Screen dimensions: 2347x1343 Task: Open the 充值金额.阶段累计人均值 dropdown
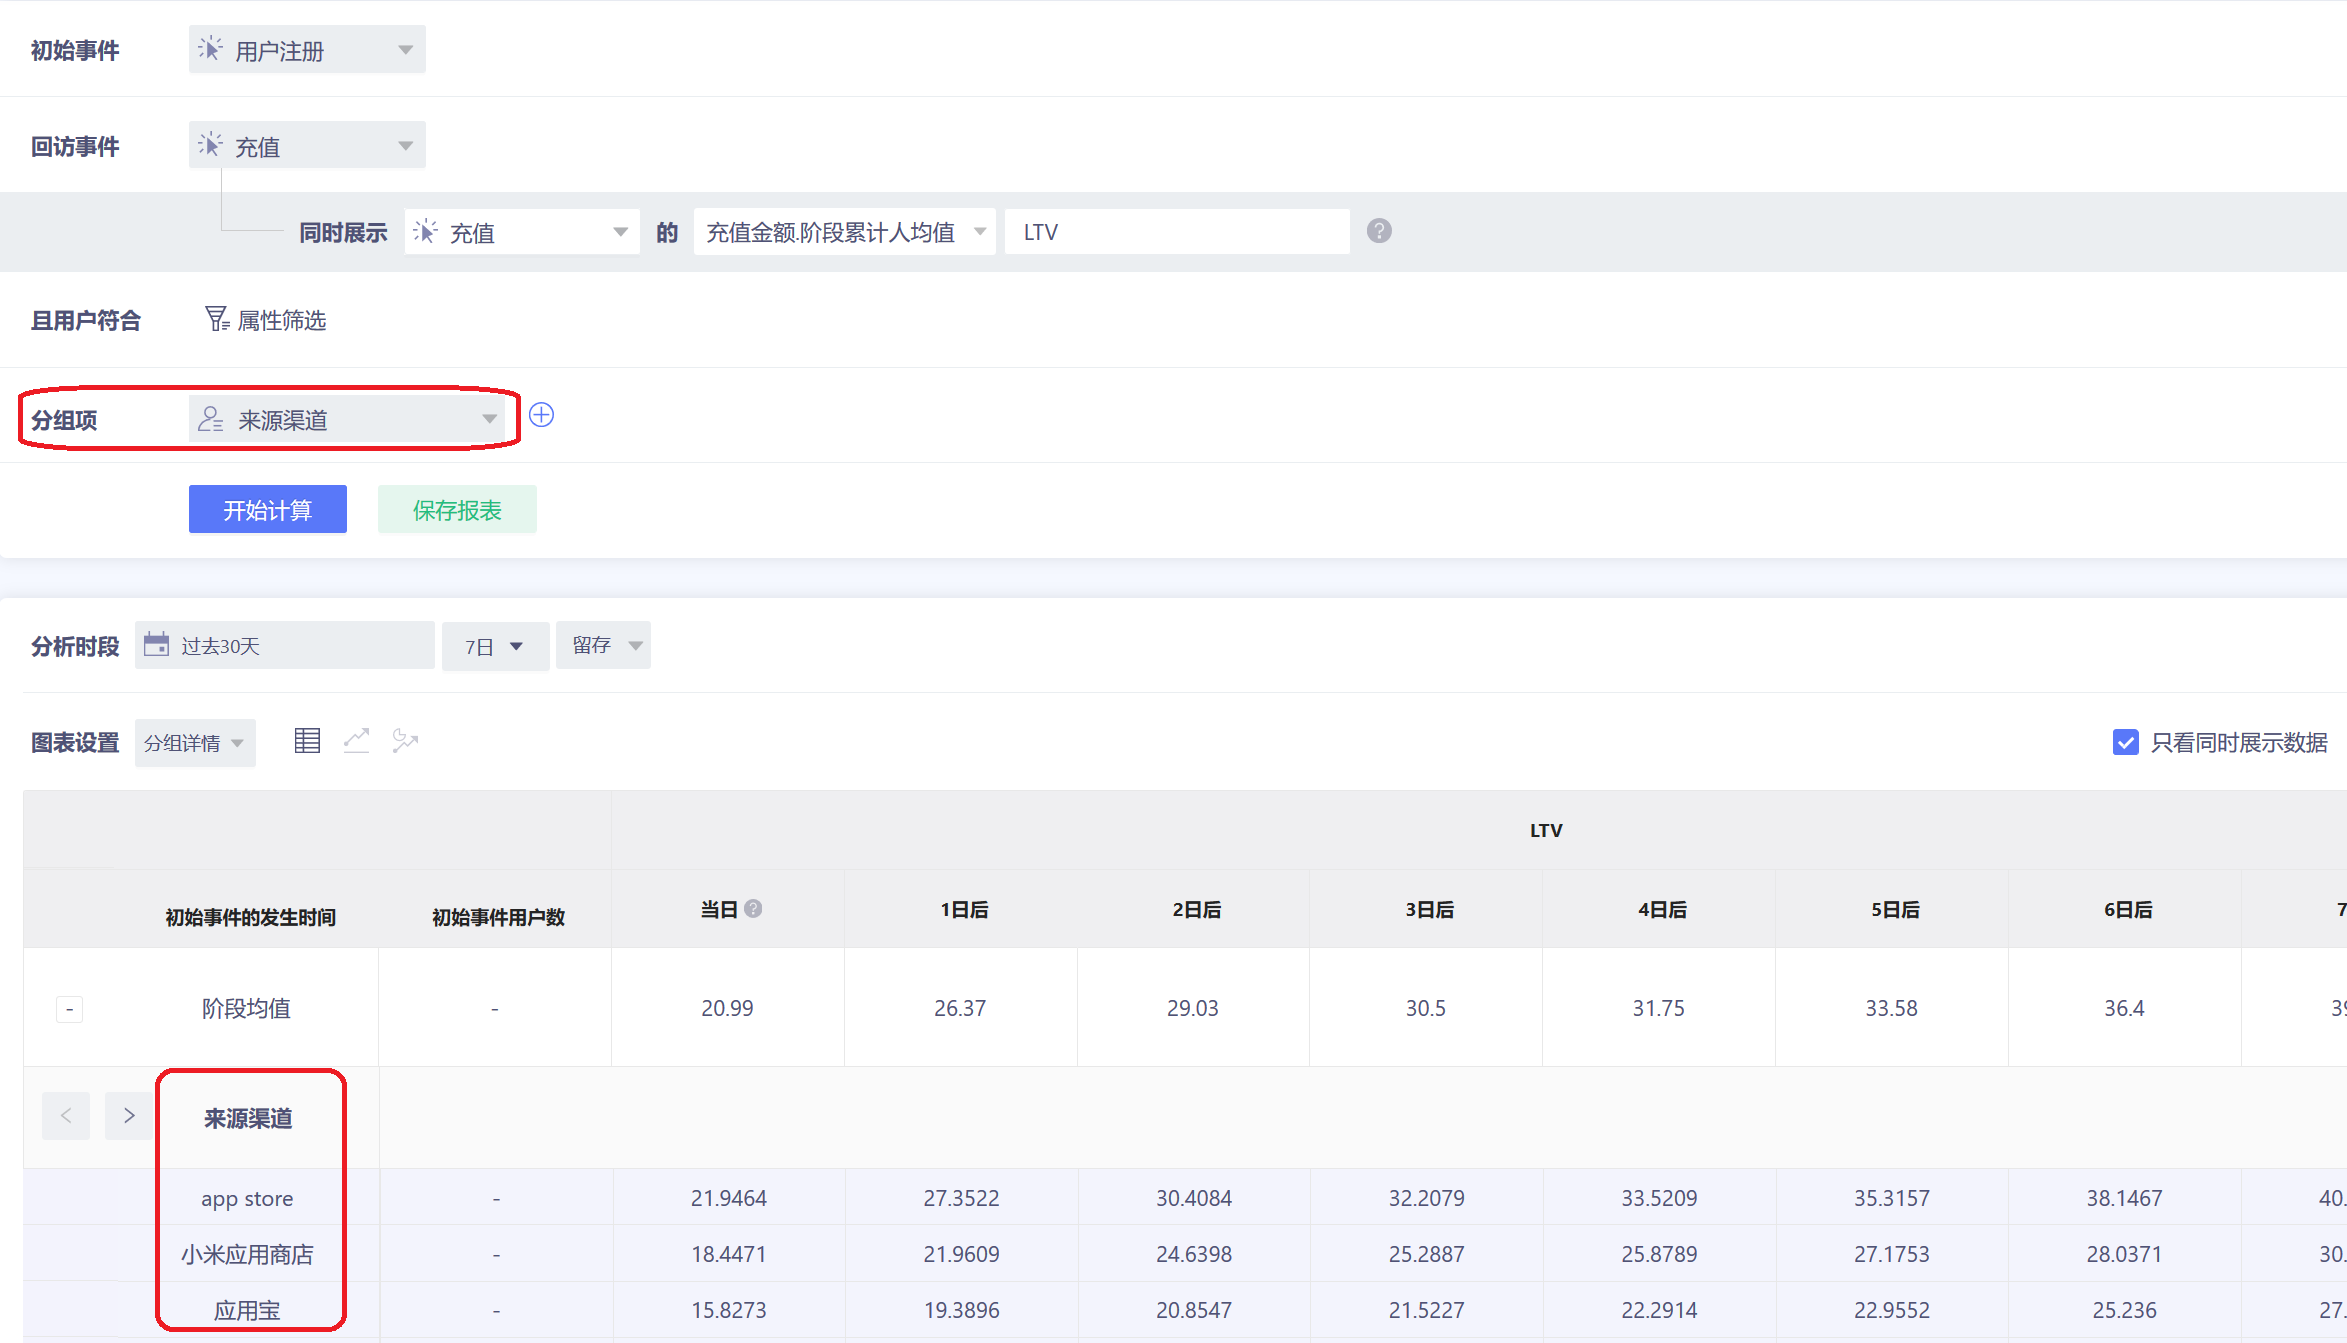pyautogui.click(x=845, y=232)
